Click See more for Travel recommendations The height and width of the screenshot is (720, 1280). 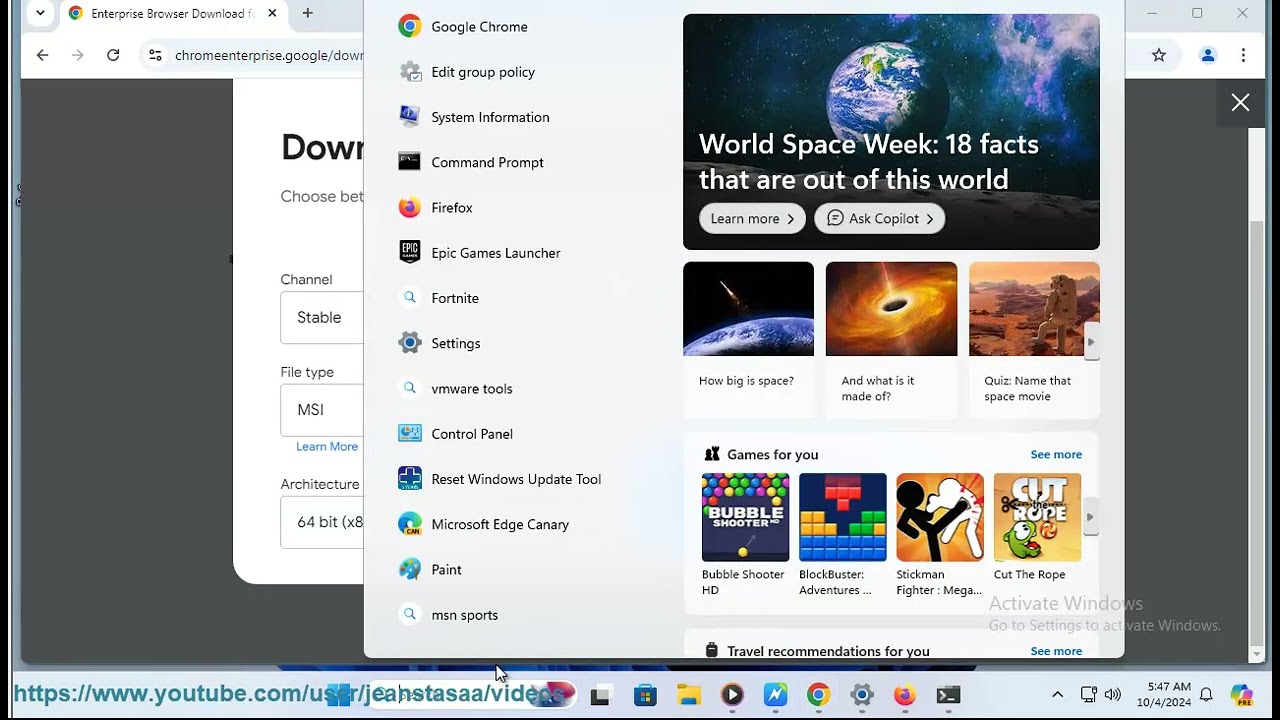pos(1056,651)
